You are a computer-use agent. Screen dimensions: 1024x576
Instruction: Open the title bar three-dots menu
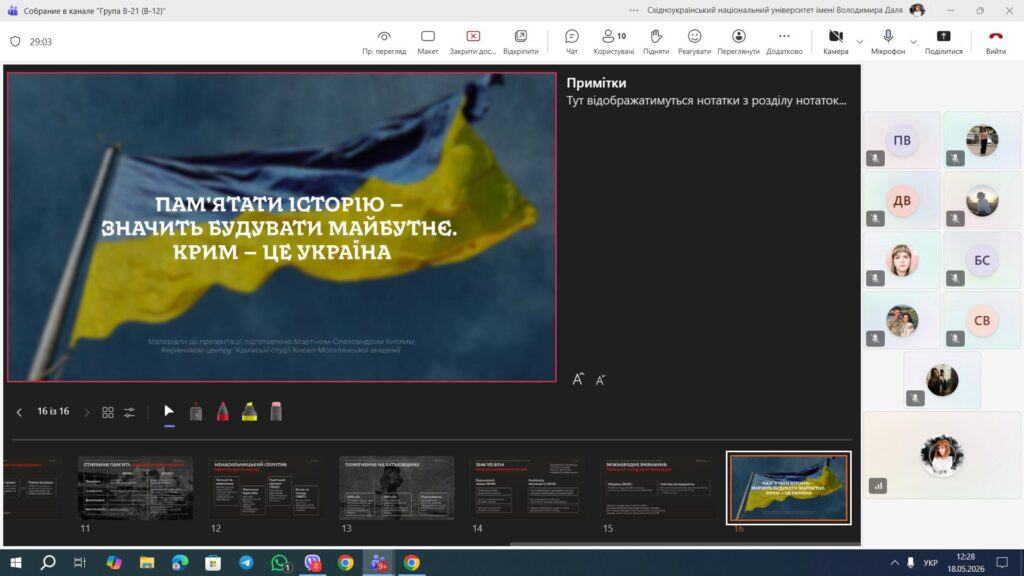click(633, 10)
